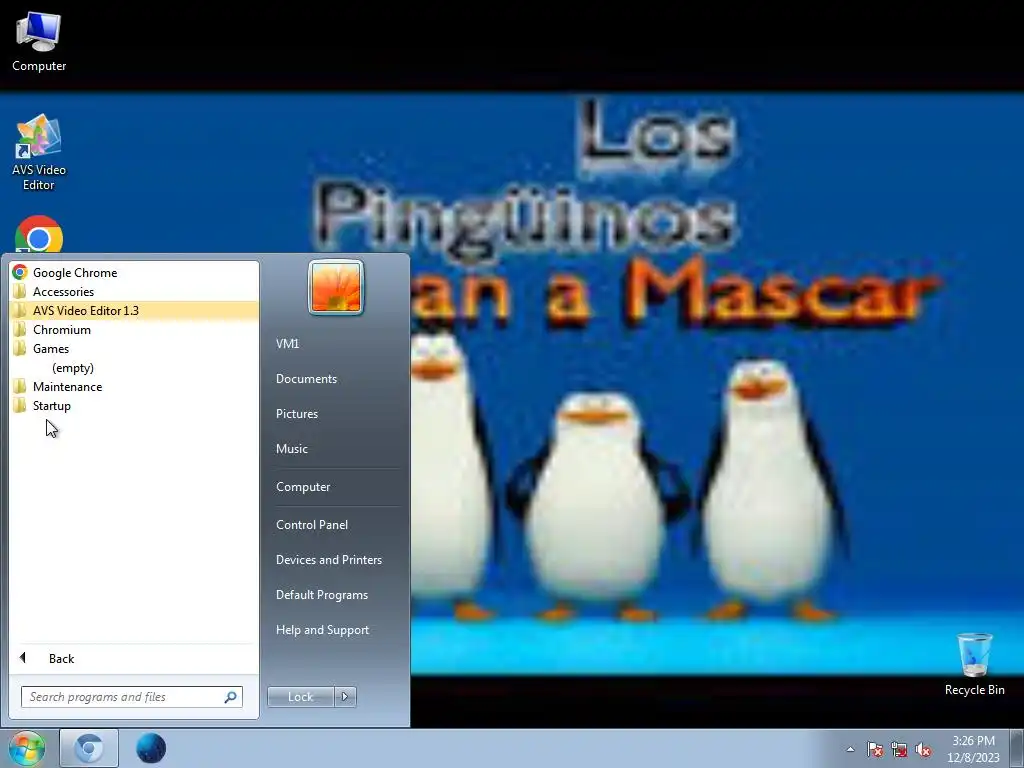Click the Chromium taskbar icon
The width and height of the screenshot is (1024, 768).
pyautogui.click(x=89, y=748)
